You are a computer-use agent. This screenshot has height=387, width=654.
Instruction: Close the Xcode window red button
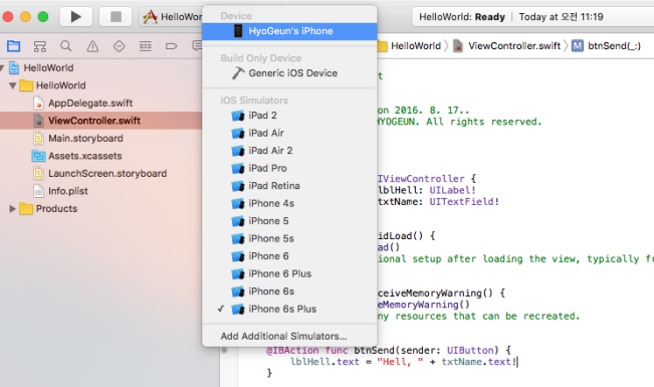click(x=8, y=17)
